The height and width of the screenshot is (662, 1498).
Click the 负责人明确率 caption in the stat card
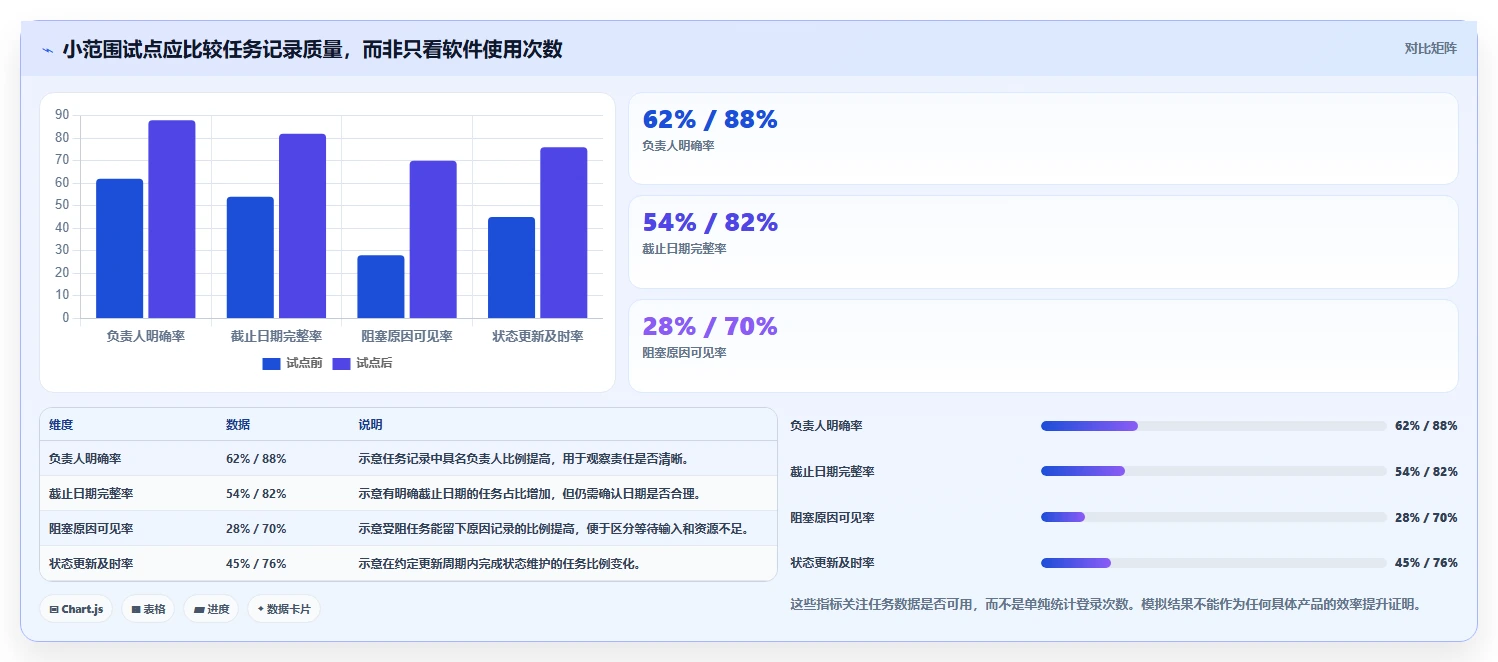click(x=678, y=146)
